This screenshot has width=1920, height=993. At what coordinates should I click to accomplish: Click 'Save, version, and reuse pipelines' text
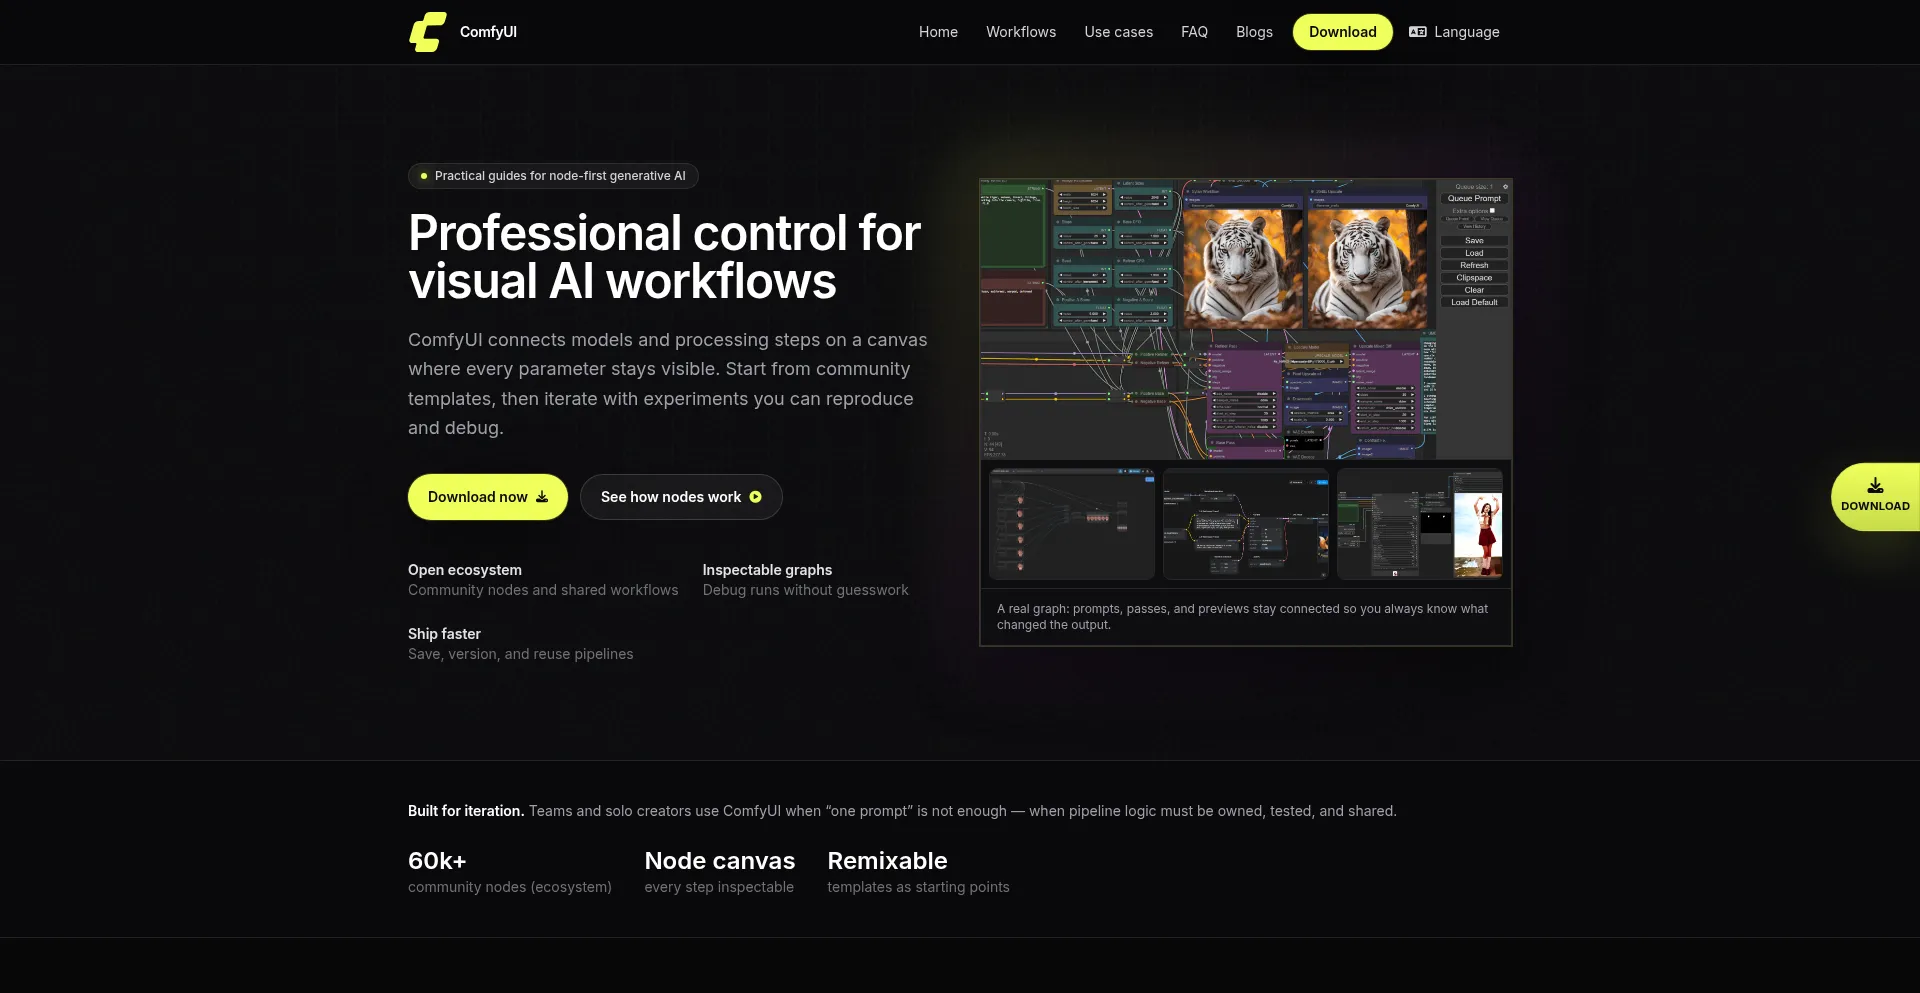[x=521, y=654]
